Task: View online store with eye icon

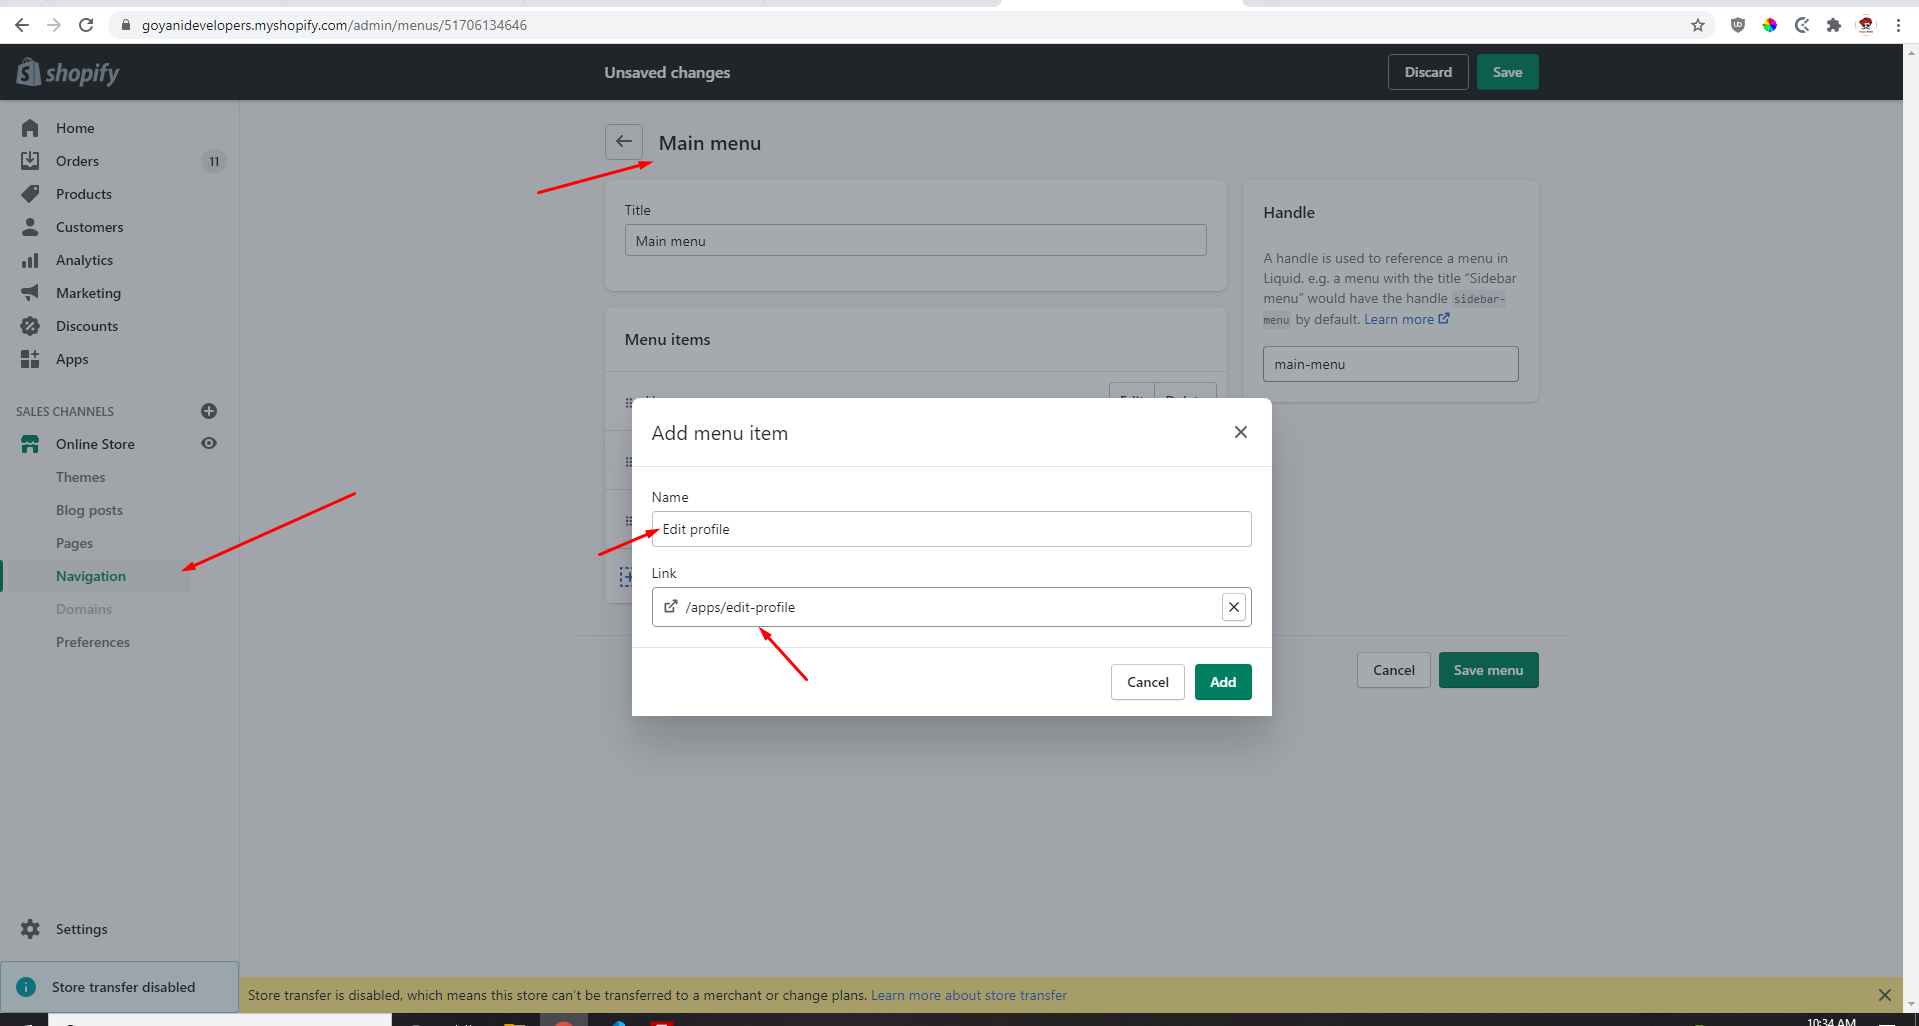Action: pos(209,443)
